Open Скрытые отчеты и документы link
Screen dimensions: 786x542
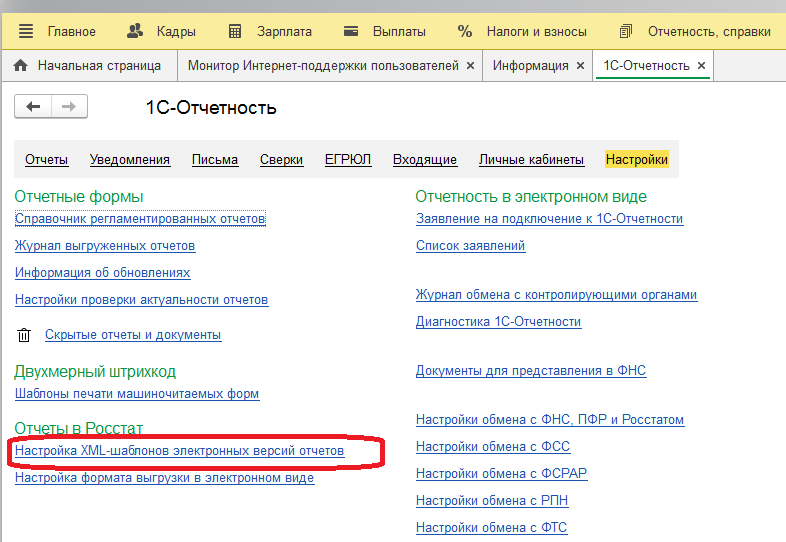click(133, 334)
